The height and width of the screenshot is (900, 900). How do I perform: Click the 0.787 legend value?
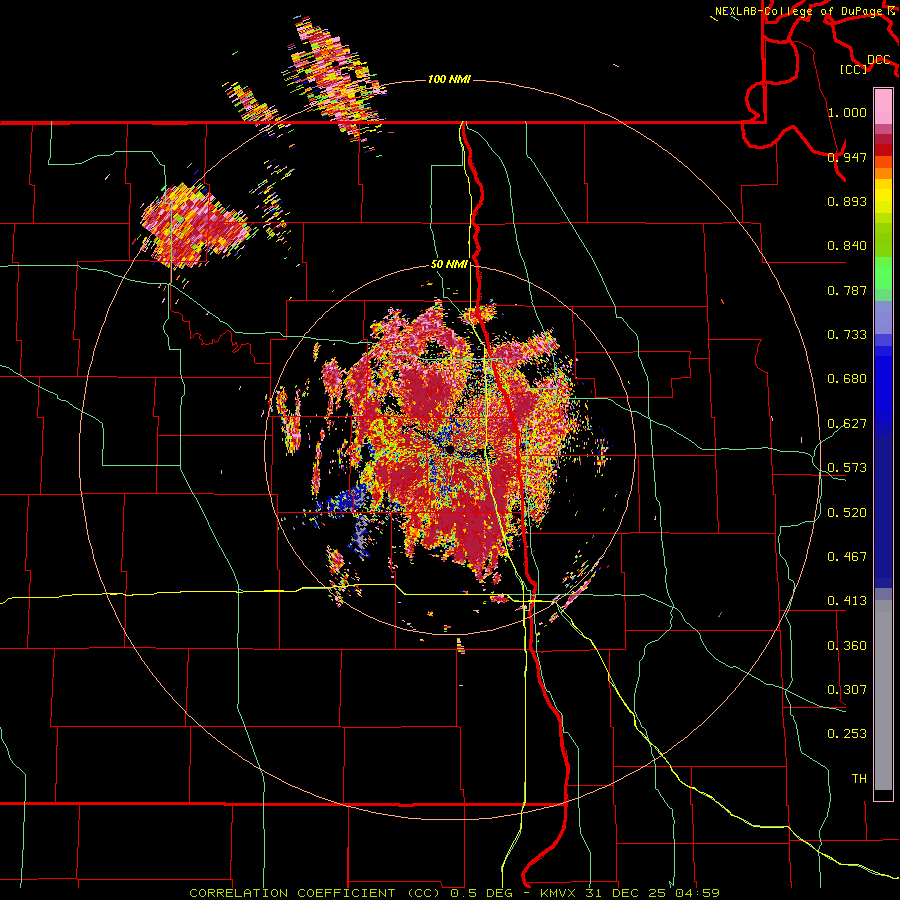(x=847, y=290)
